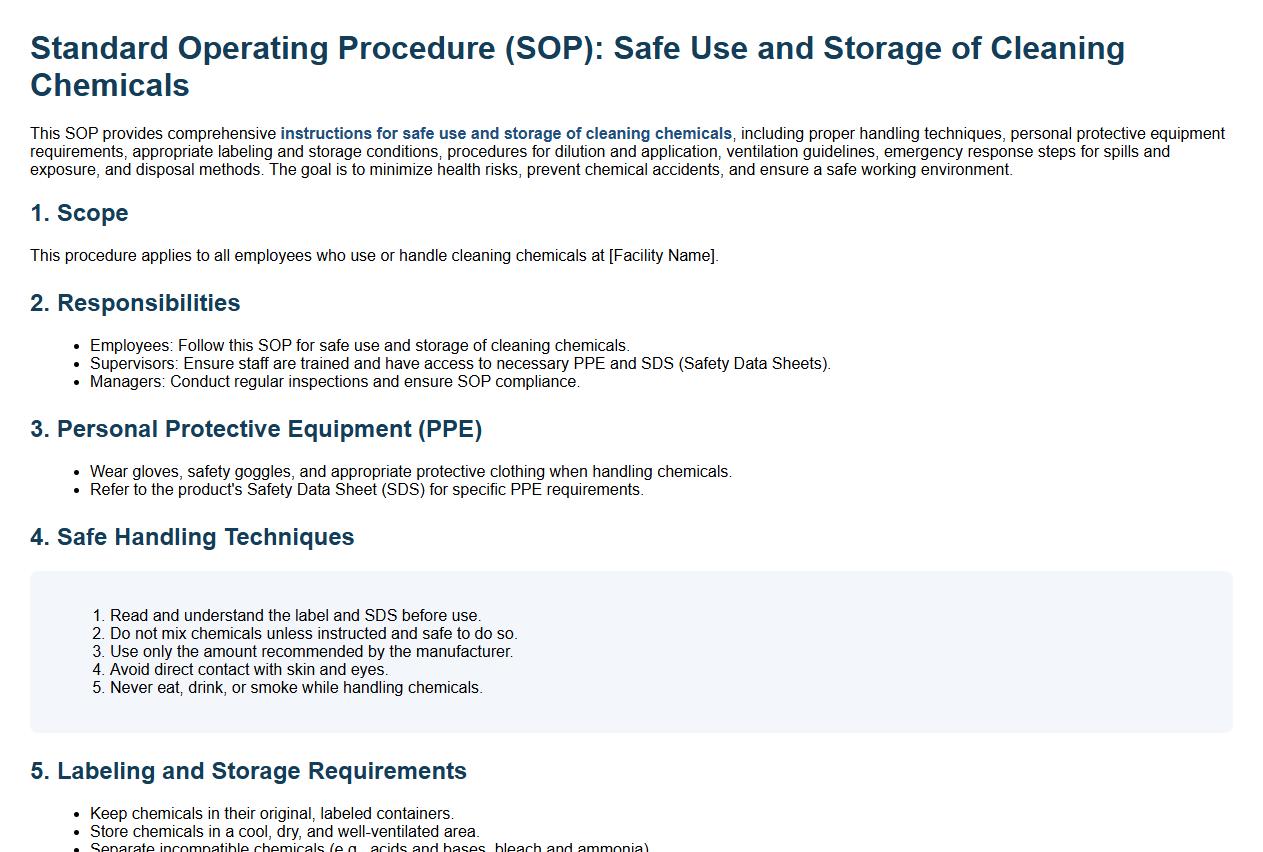Click 'Store chemicals in a cool, dry' bullet
1263x852 pixels.
click(284, 832)
